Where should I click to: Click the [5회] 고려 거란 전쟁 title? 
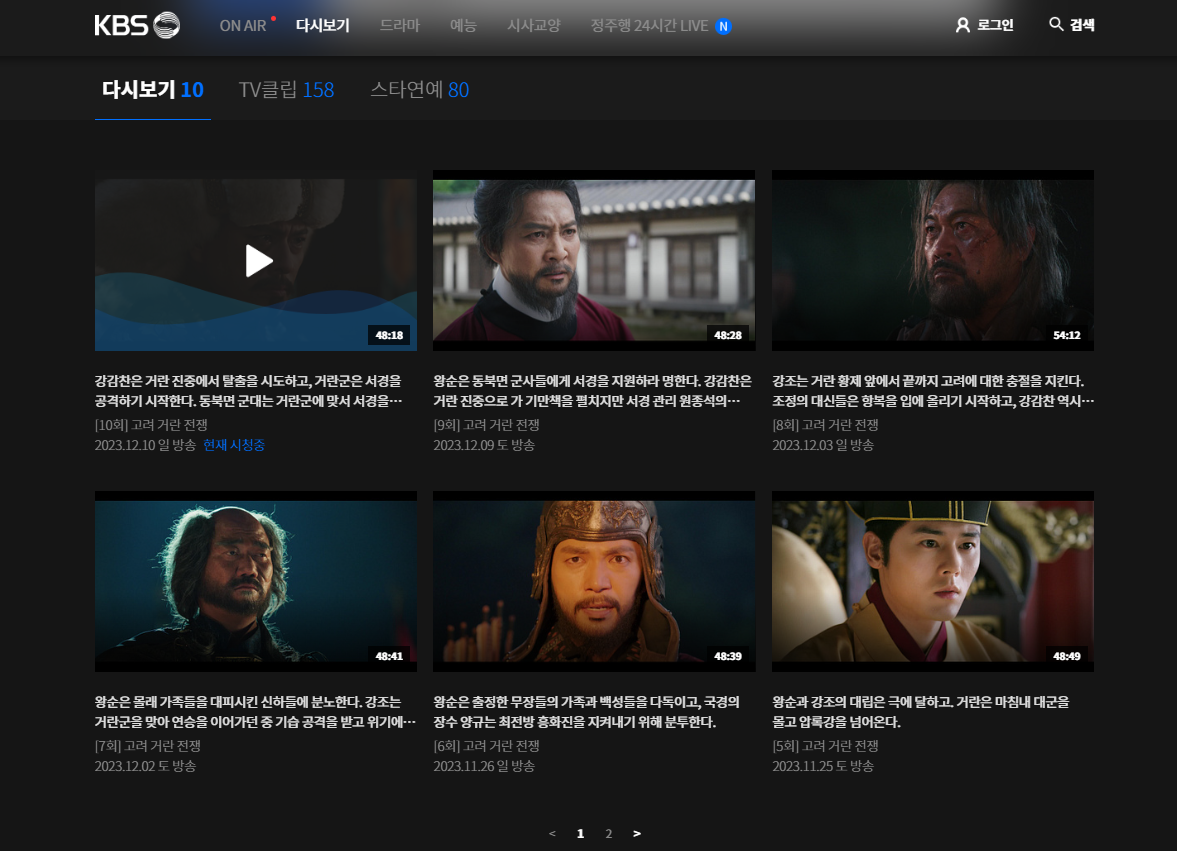coord(825,746)
